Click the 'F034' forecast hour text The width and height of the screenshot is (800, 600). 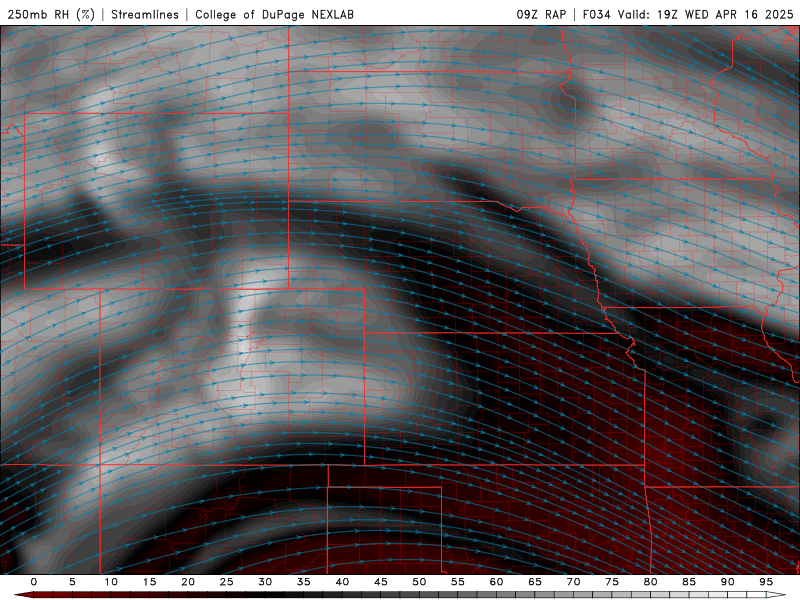[x=596, y=14]
